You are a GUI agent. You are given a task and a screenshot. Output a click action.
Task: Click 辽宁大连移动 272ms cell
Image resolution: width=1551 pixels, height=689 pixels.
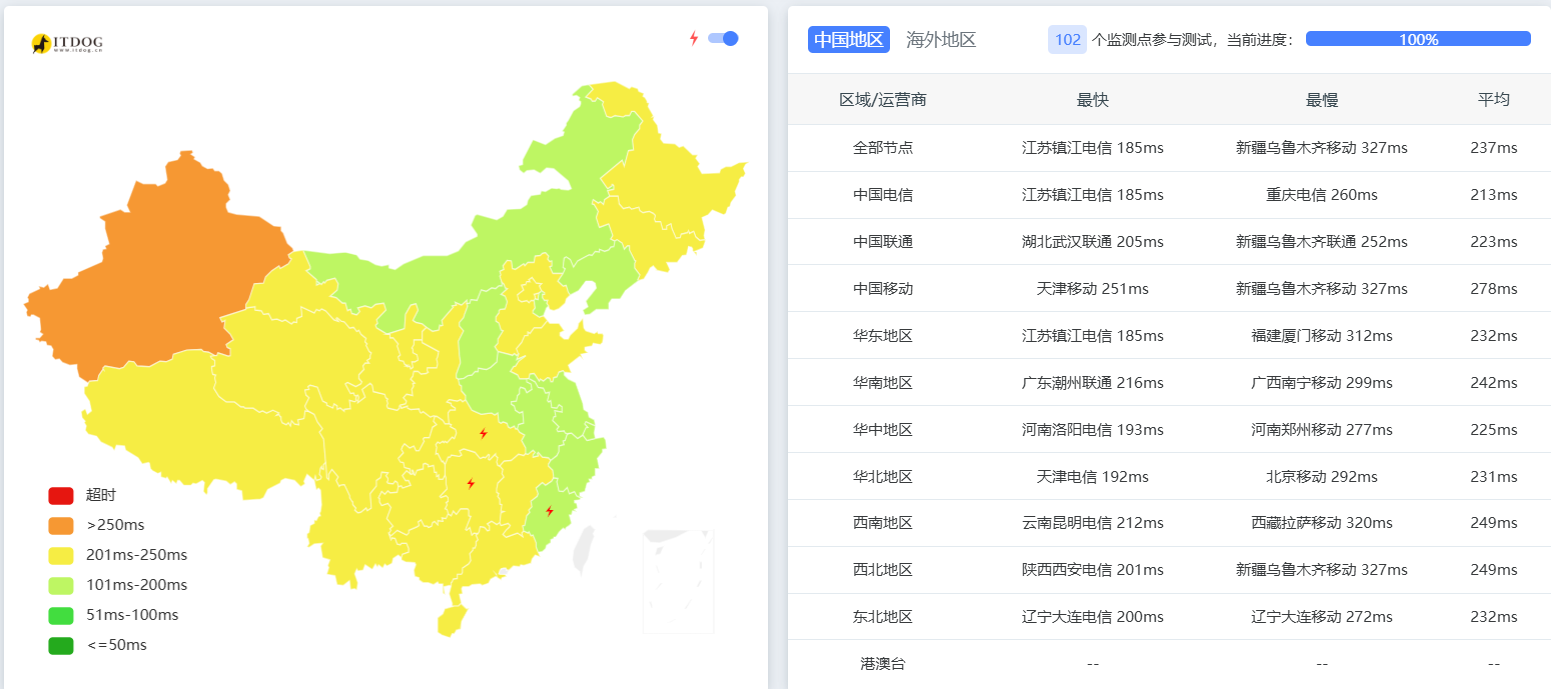1321,617
